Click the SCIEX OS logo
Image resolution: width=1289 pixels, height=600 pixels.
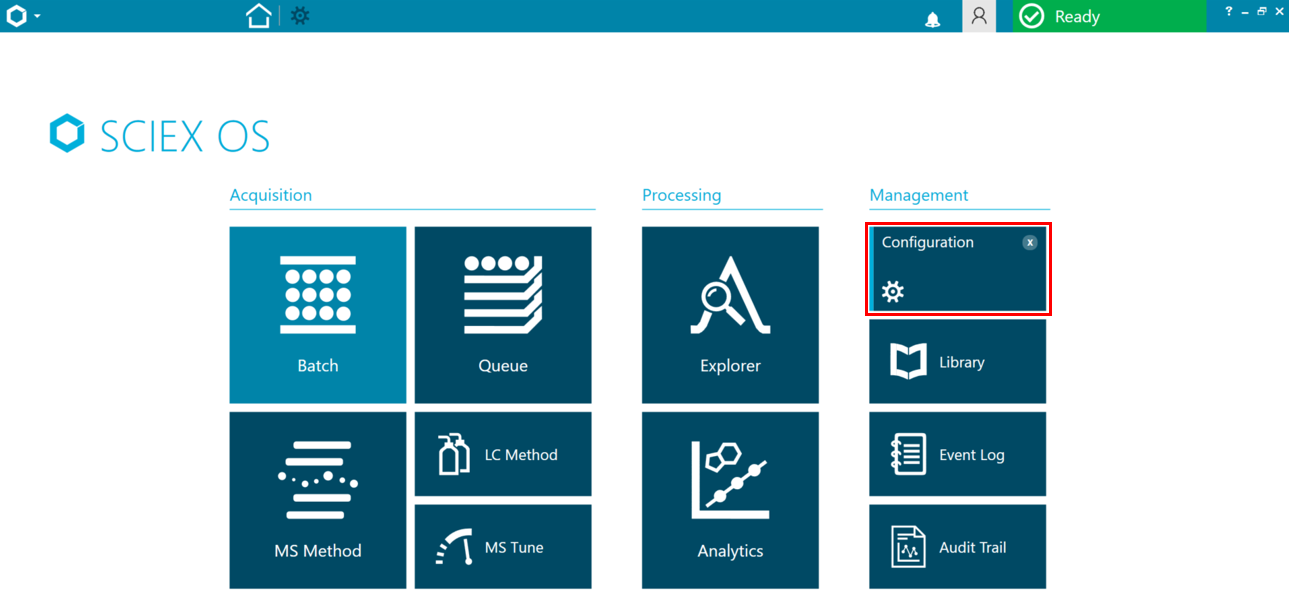[x=160, y=135]
